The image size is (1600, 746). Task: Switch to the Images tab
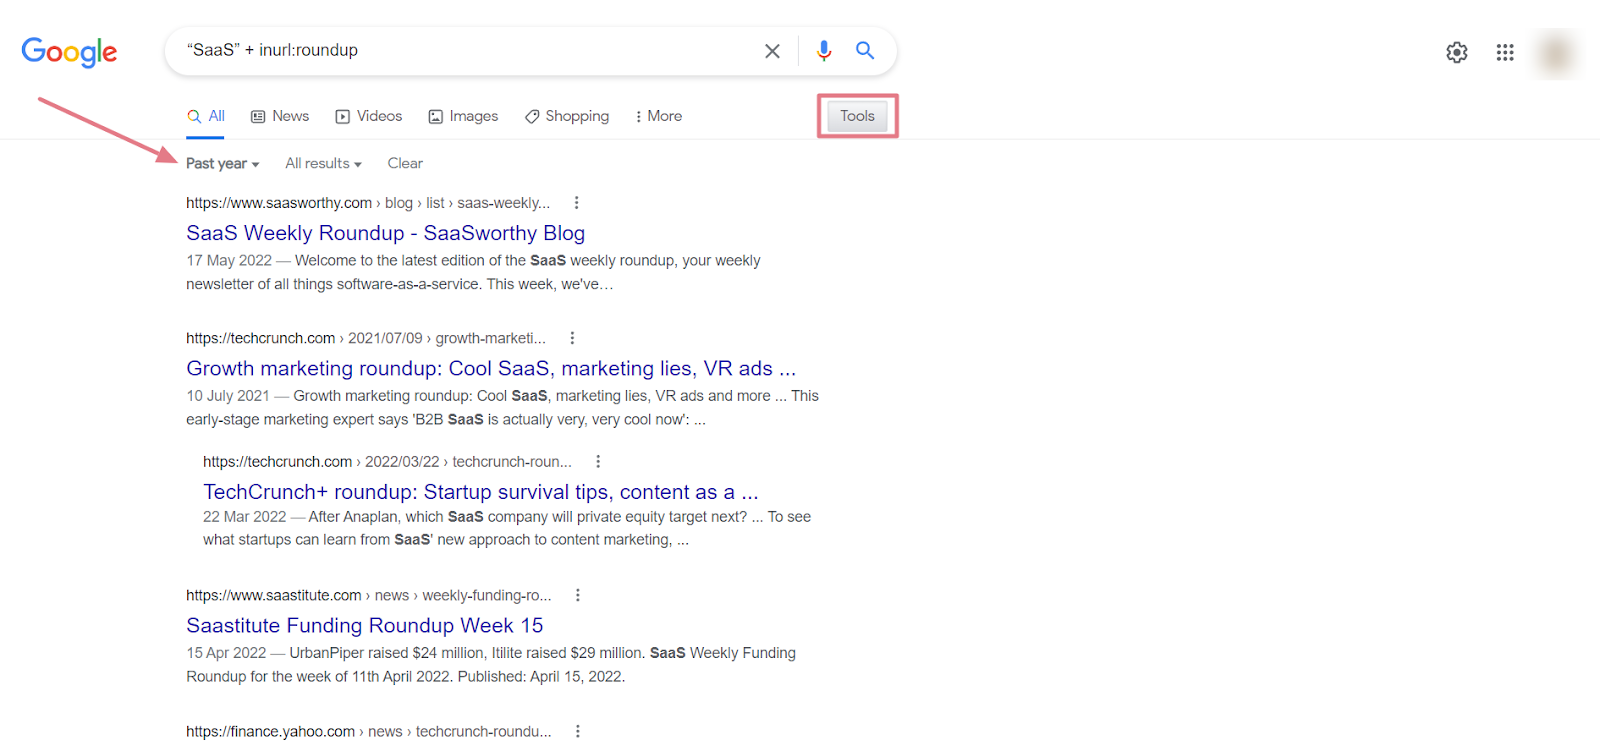463,116
